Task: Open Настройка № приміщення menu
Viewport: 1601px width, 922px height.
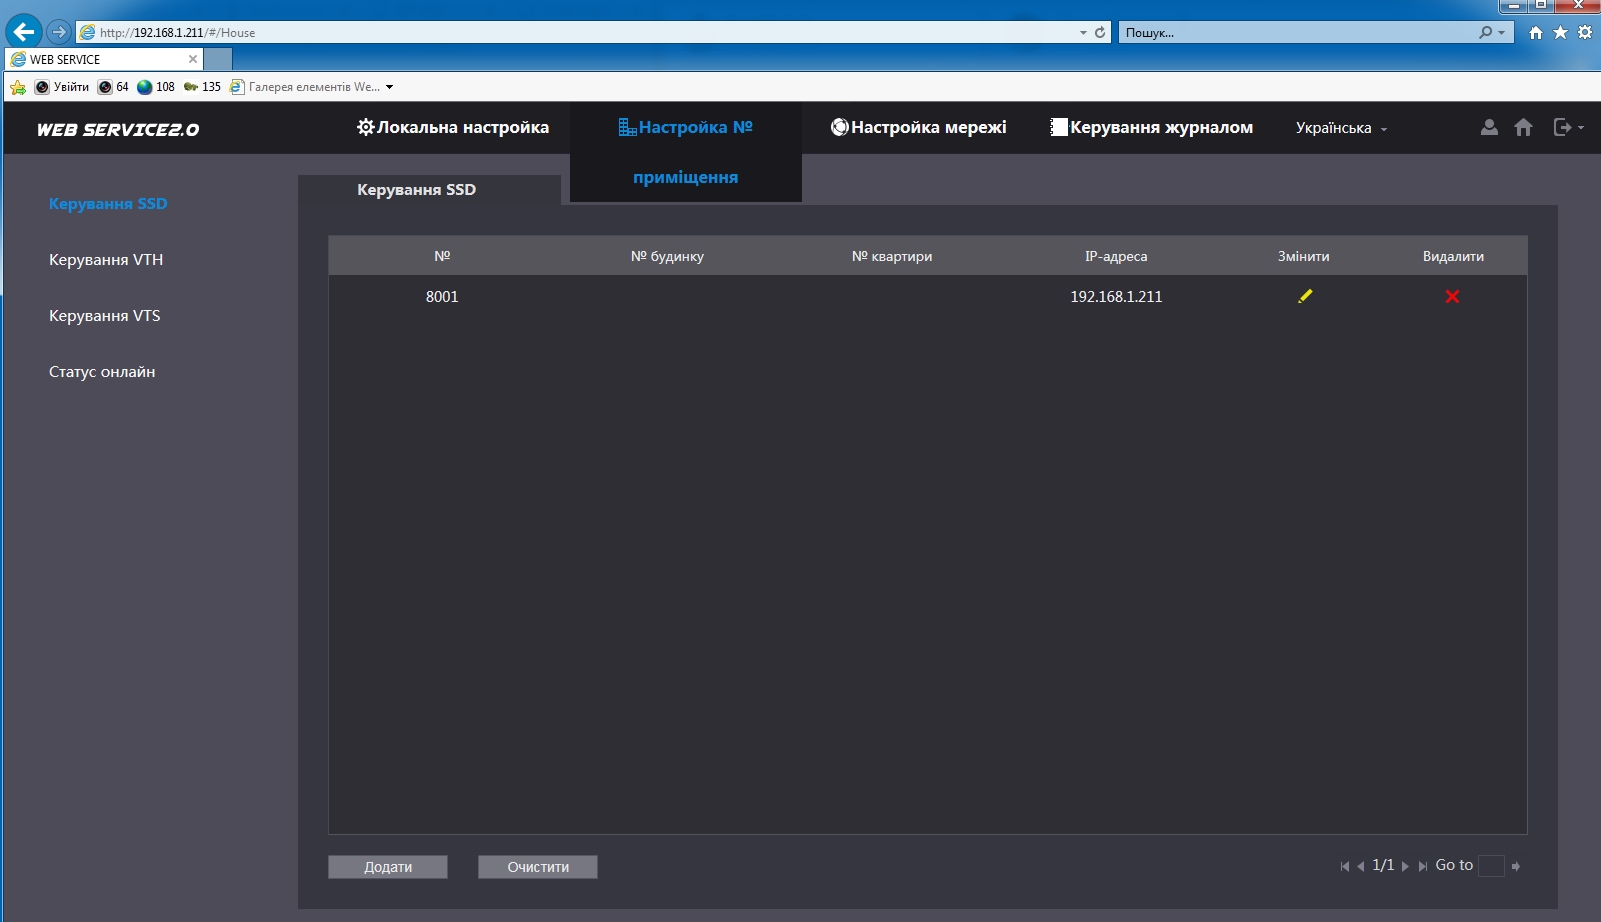Action: click(686, 152)
